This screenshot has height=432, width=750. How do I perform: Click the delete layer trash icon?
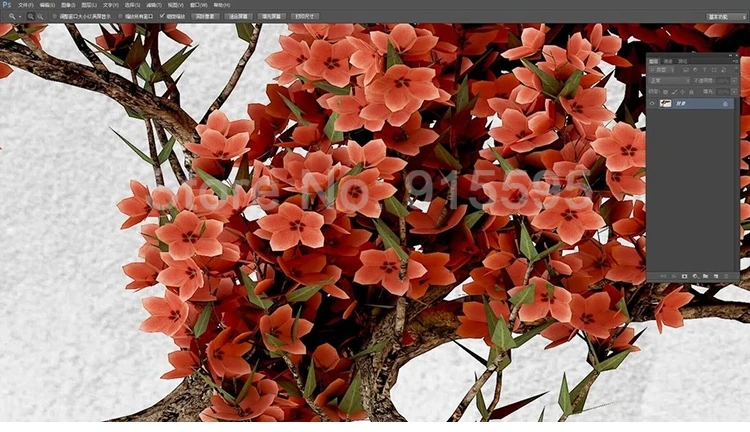727,276
